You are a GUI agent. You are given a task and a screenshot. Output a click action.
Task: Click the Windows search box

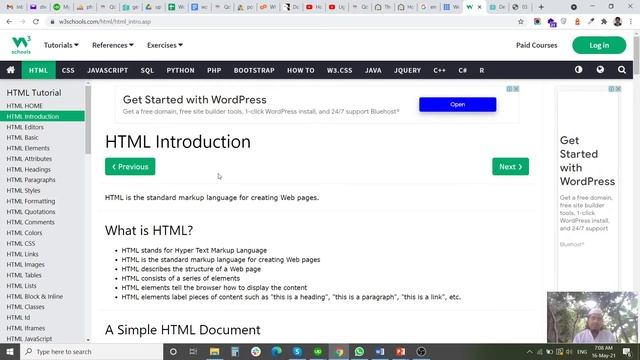pos(92,351)
